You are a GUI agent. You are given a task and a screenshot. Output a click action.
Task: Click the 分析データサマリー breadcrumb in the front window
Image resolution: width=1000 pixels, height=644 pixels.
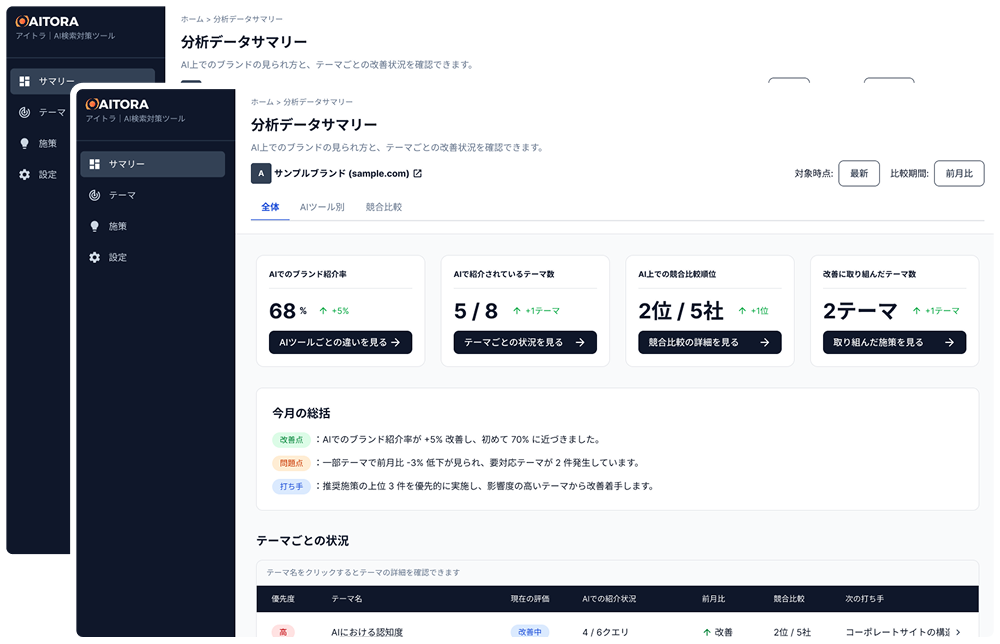coord(318,102)
